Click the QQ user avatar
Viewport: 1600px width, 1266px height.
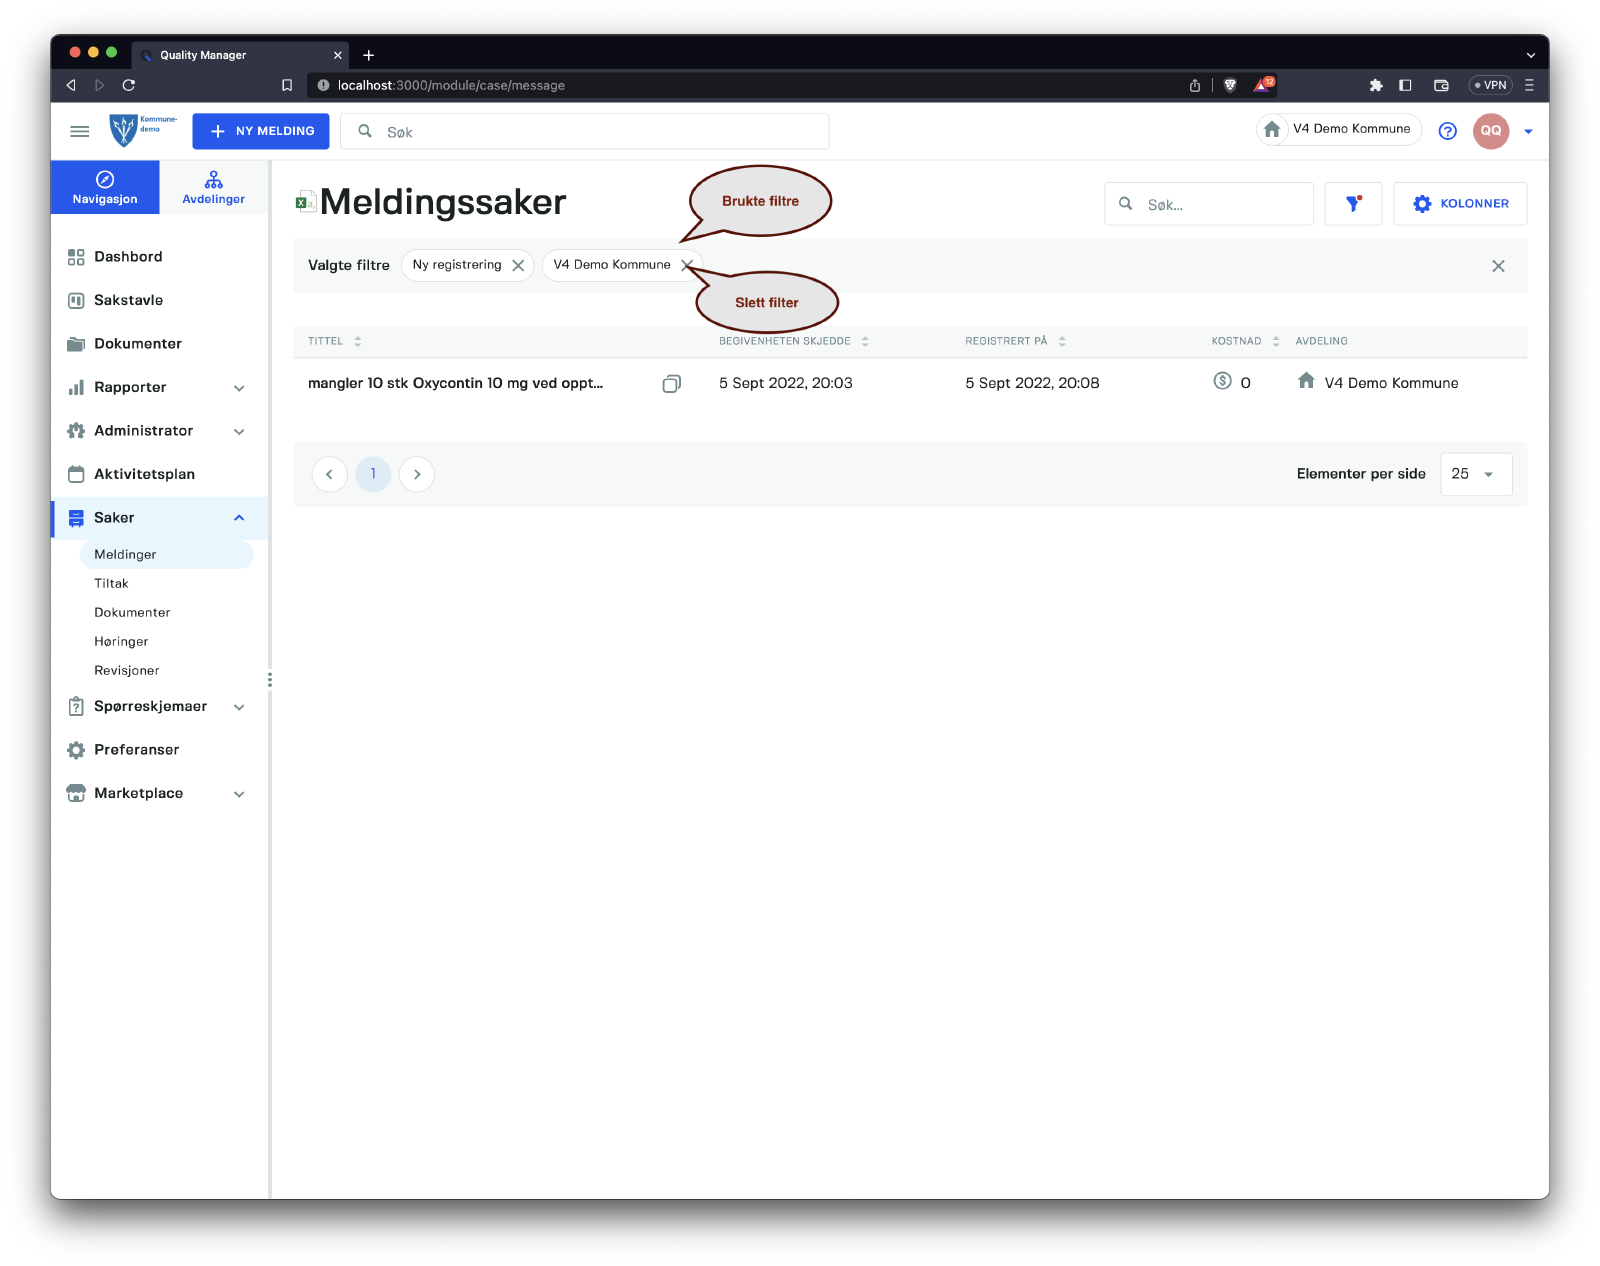[x=1490, y=131]
